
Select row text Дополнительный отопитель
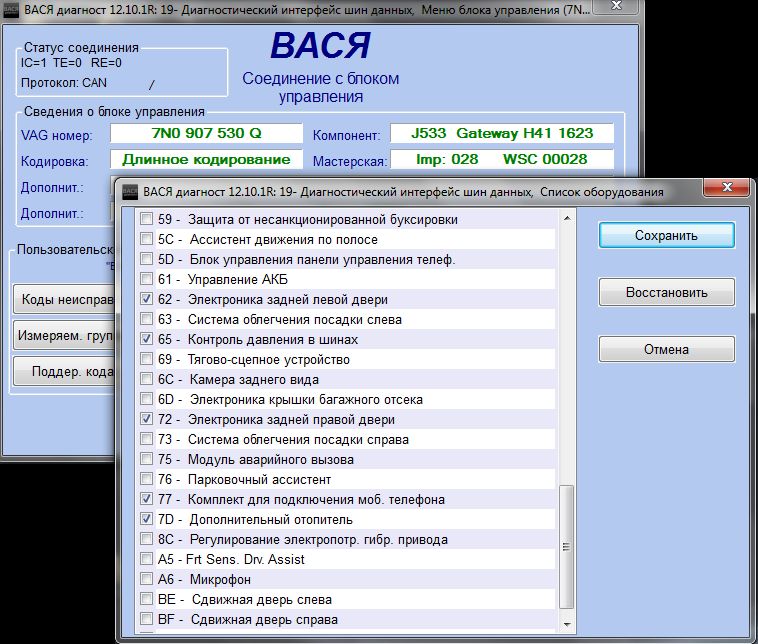271,519
